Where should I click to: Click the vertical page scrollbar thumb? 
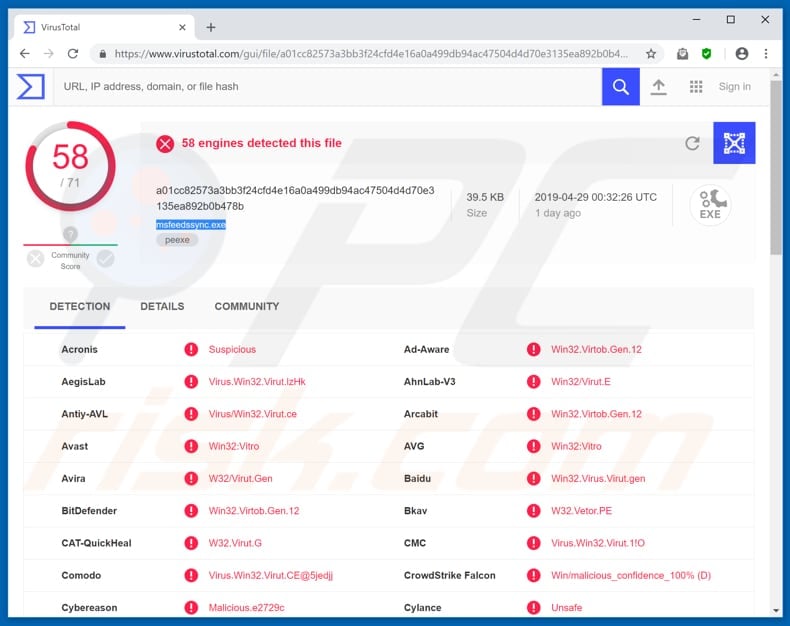pos(776,169)
